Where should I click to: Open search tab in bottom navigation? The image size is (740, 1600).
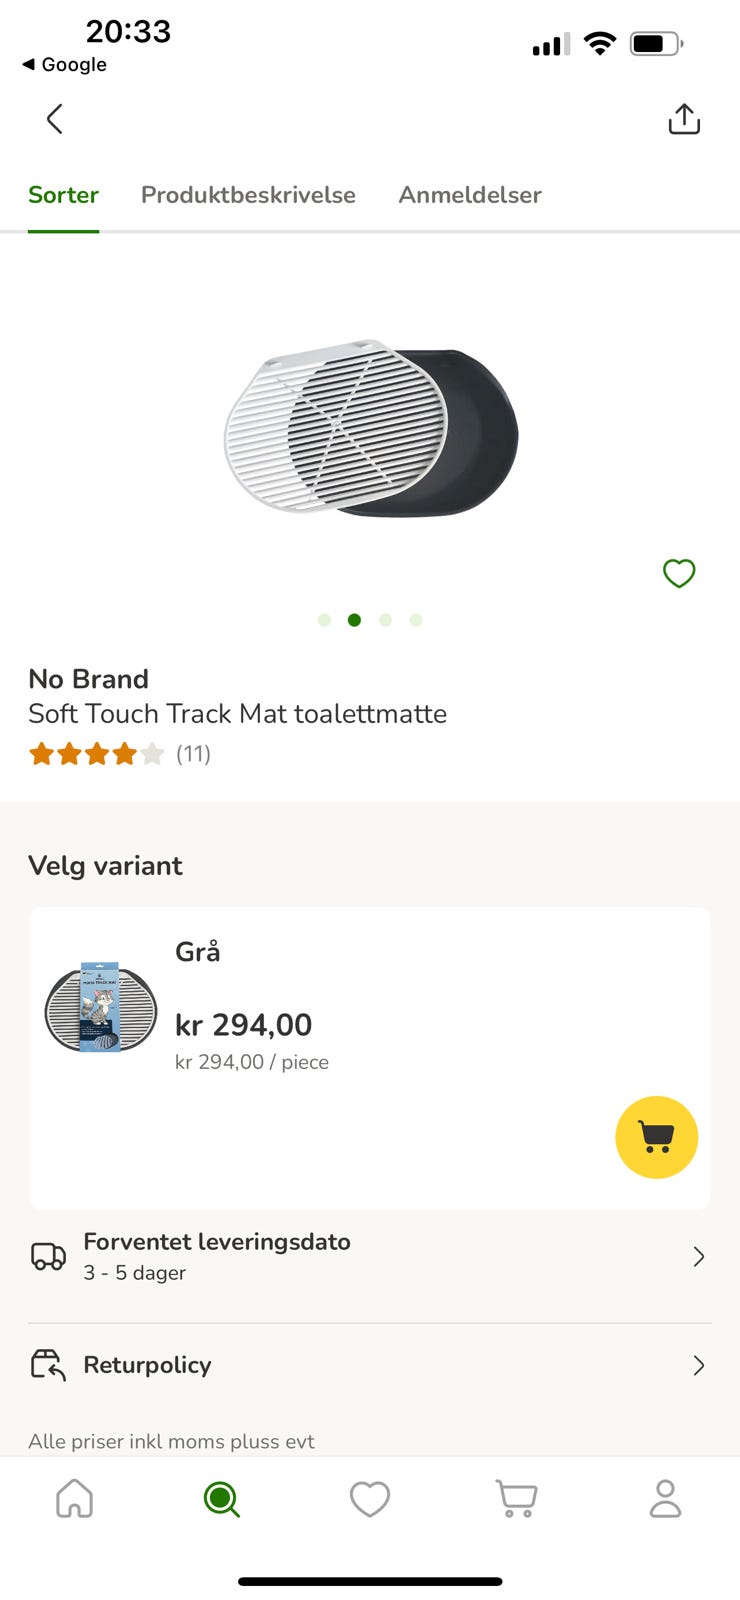tap(221, 1499)
